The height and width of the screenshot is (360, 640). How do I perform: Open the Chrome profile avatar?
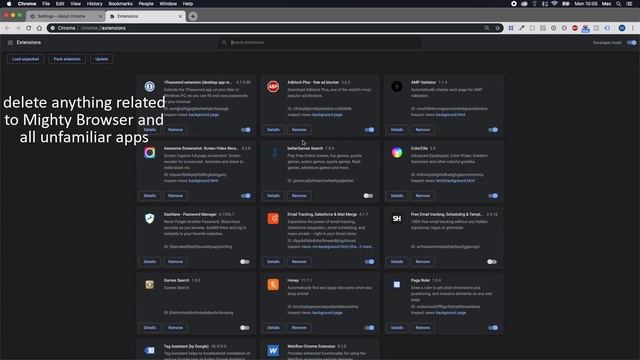point(622,28)
